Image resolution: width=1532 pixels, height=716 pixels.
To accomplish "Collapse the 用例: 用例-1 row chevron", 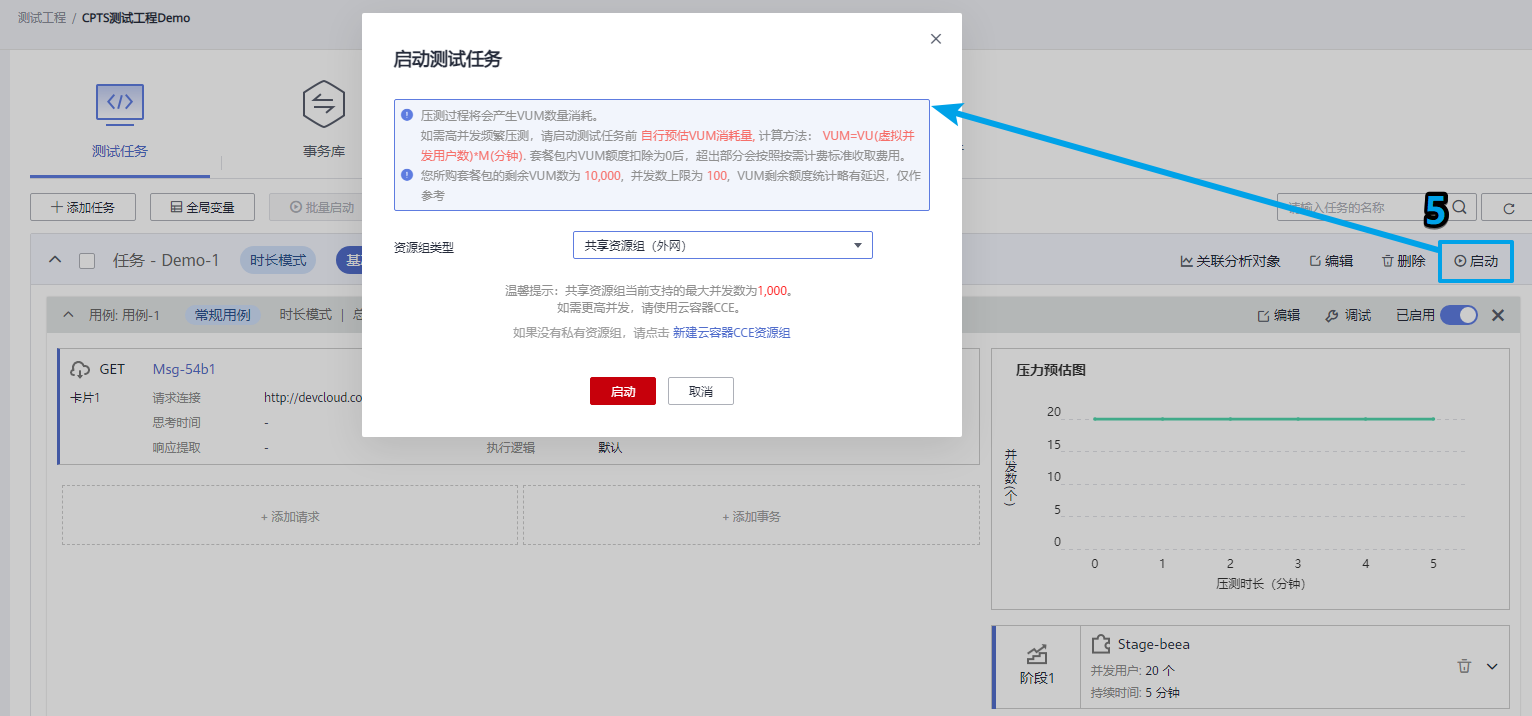I will 69,315.
